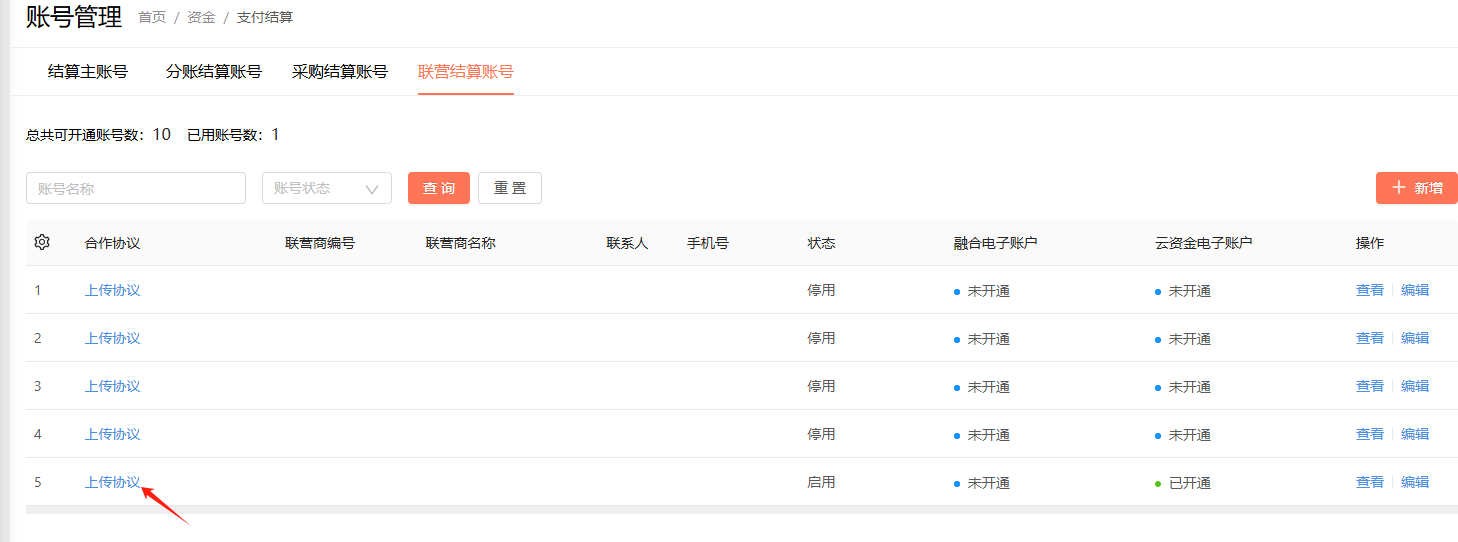1458x542 pixels.
Task: Click 上传协议 in row 4
Action: click(113, 434)
